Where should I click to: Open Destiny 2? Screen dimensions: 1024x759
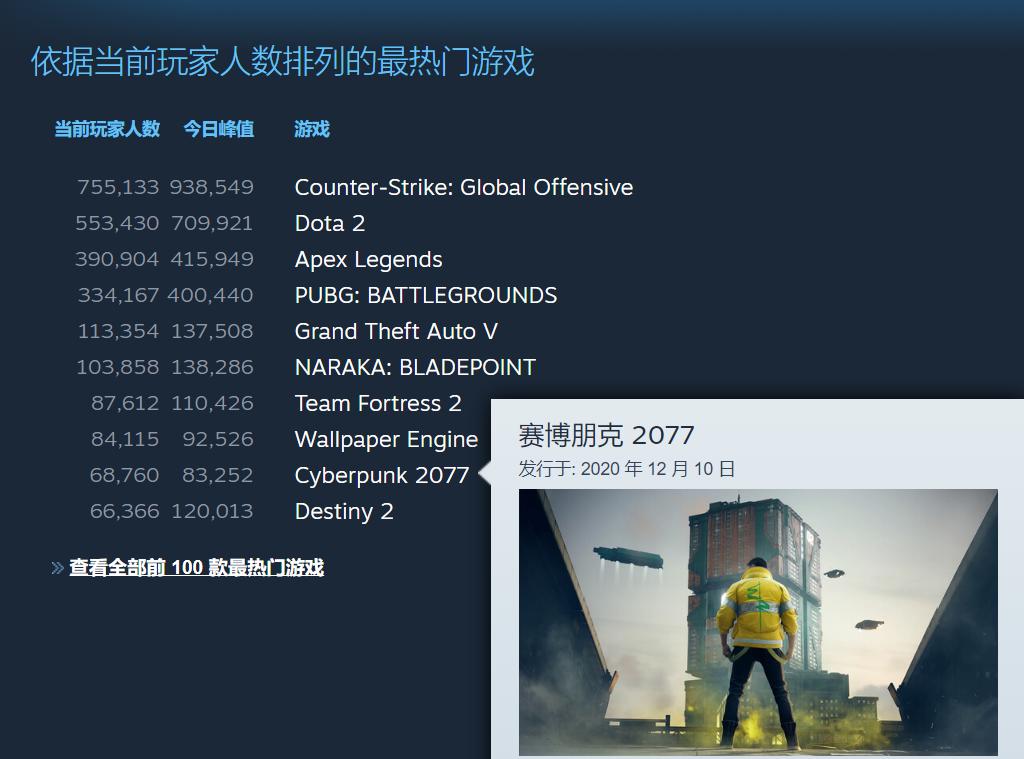point(345,511)
